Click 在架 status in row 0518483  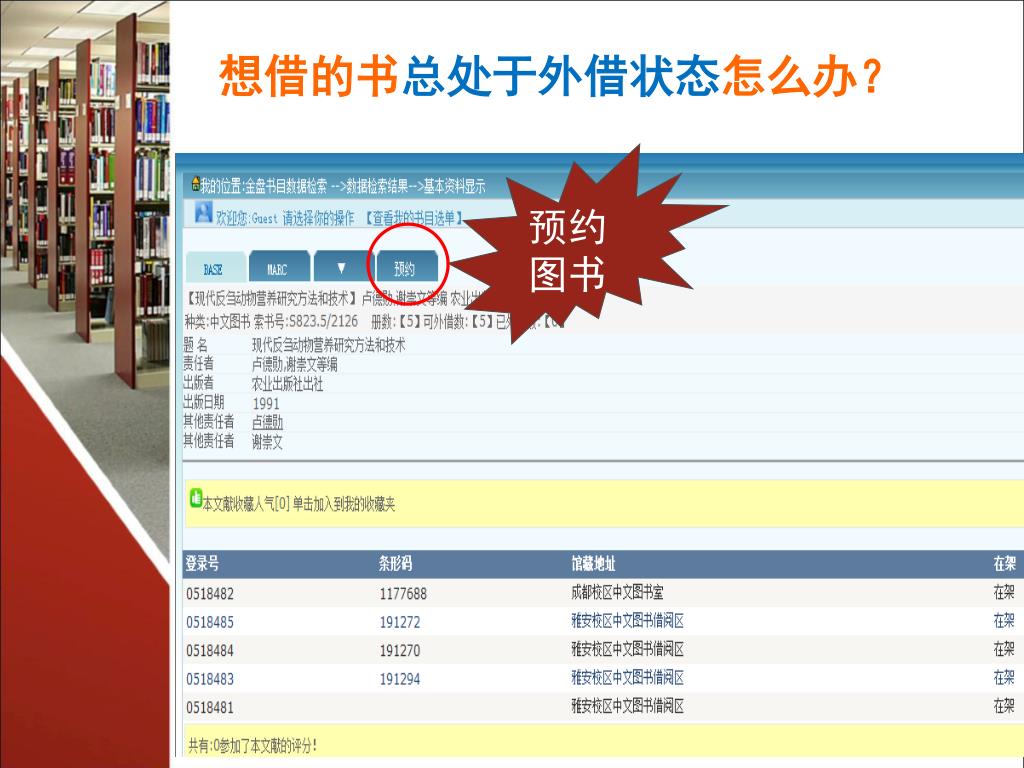[x=1004, y=678]
